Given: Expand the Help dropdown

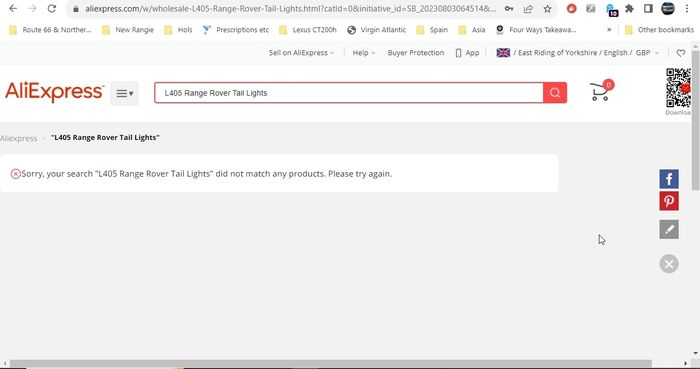Looking at the screenshot, I should point(364,53).
